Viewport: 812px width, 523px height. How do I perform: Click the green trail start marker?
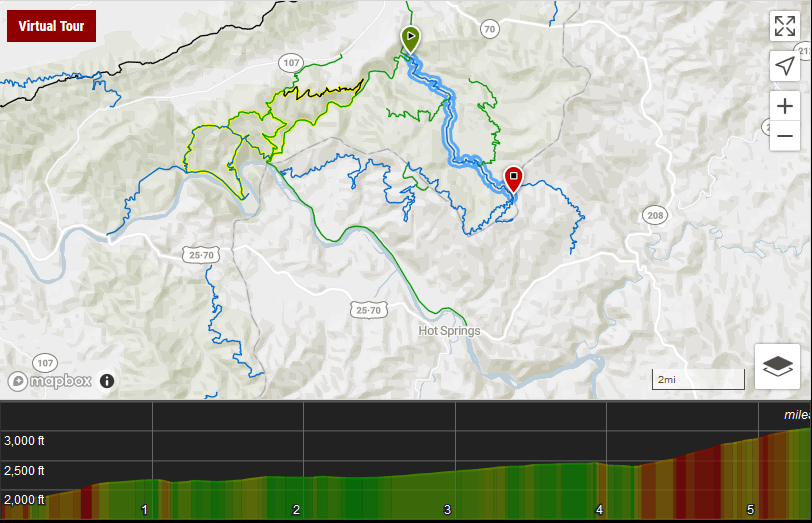[410, 39]
